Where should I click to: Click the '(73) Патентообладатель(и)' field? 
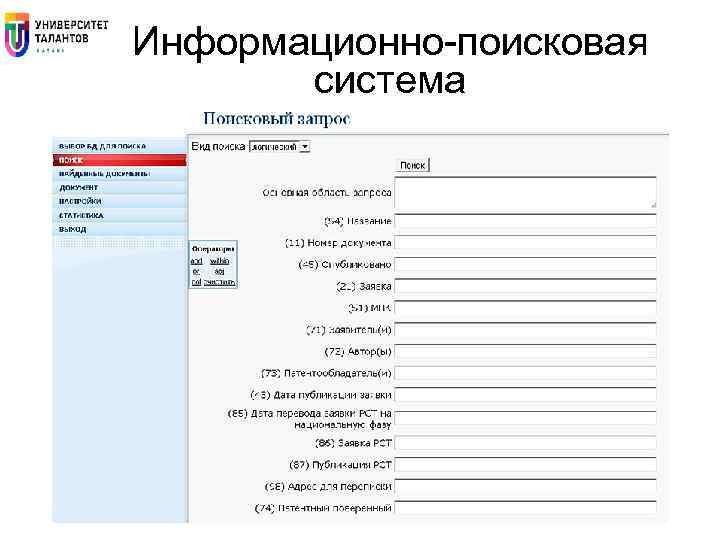point(525,373)
